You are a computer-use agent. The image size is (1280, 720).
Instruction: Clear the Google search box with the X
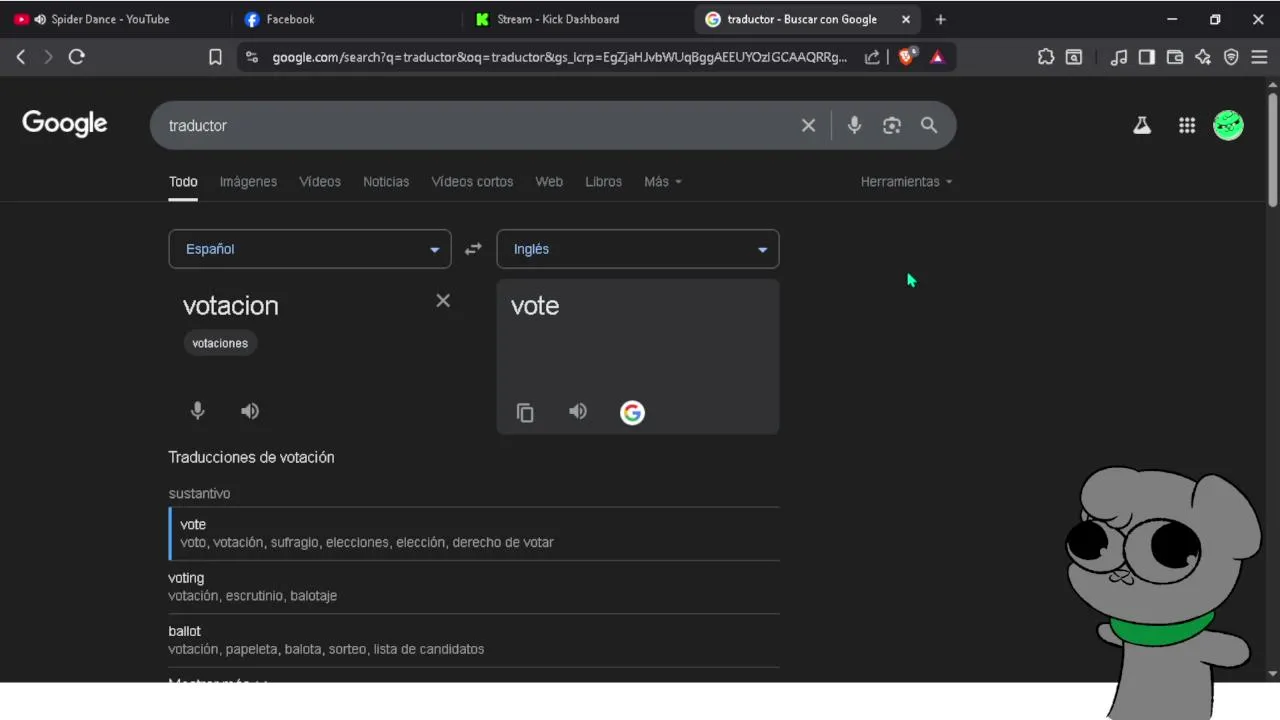[x=808, y=125]
